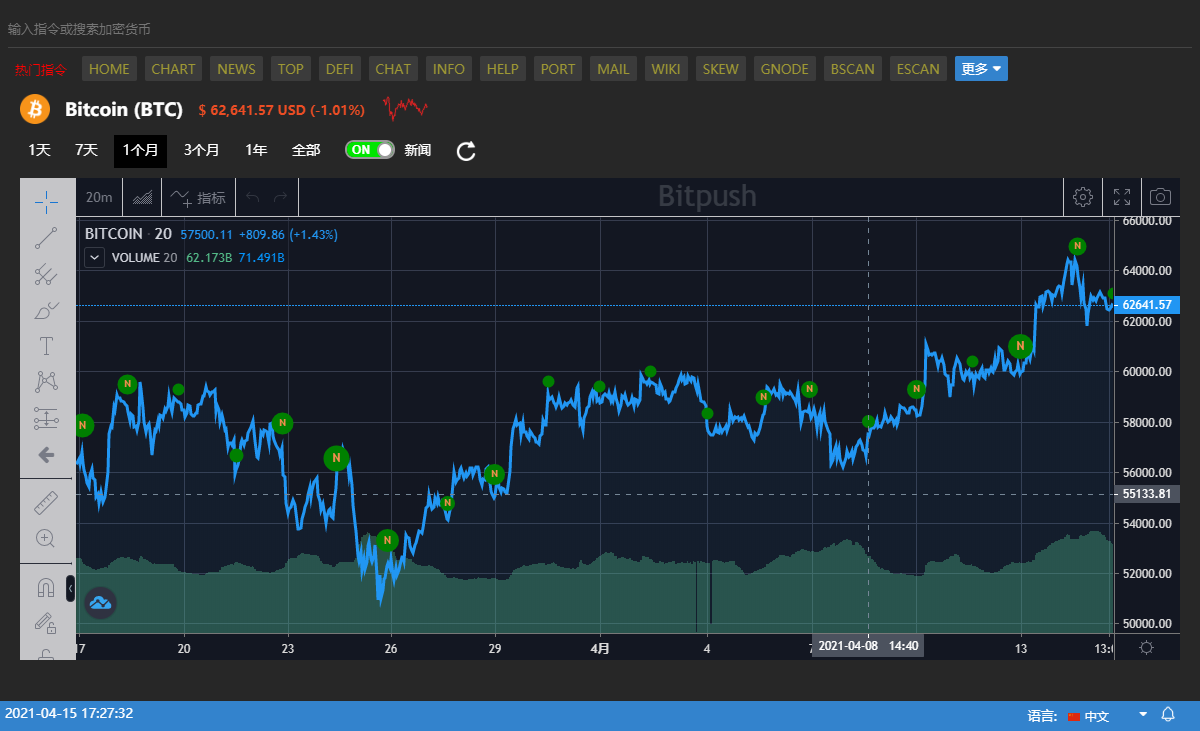Select the brush drawing tool
The image size is (1200, 731).
coord(46,310)
